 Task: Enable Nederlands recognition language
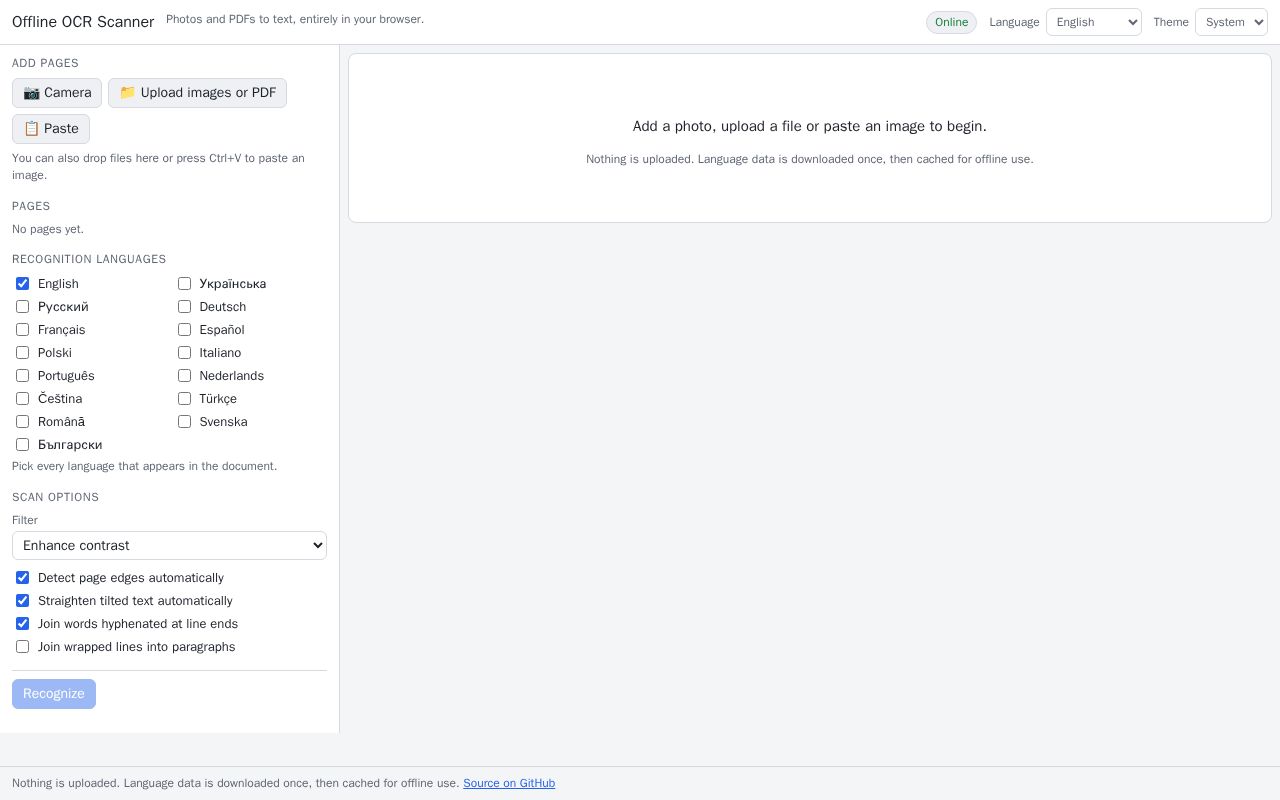pyautogui.click(x=184, y=376)
